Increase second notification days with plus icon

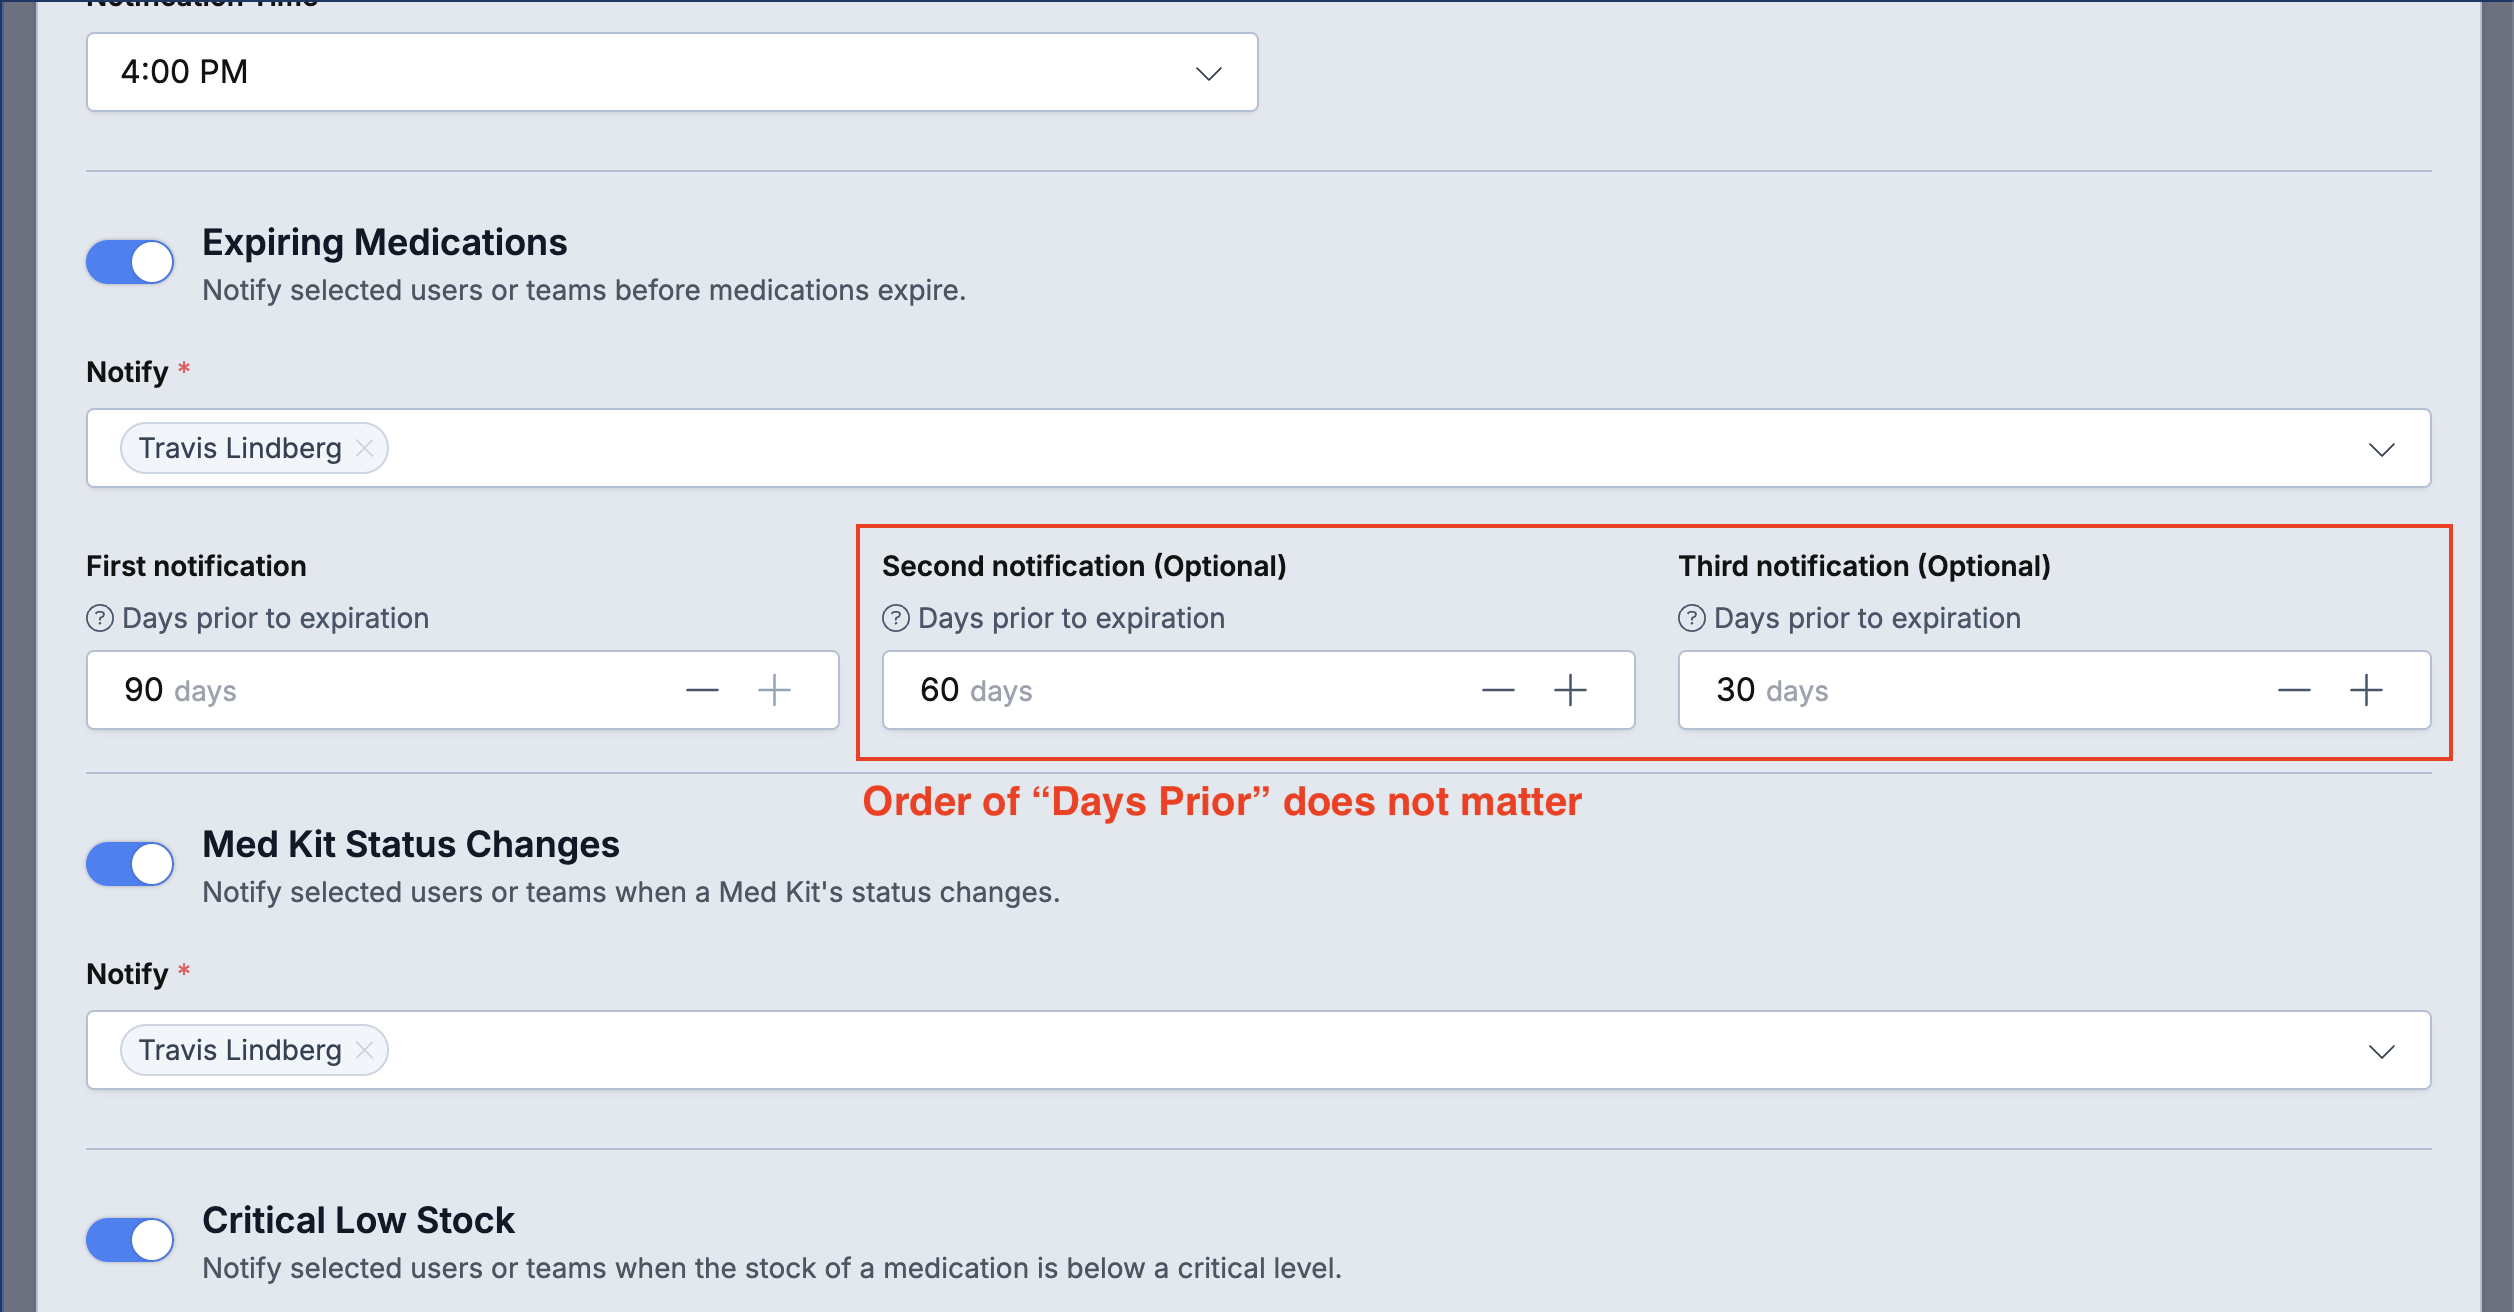1570,690
